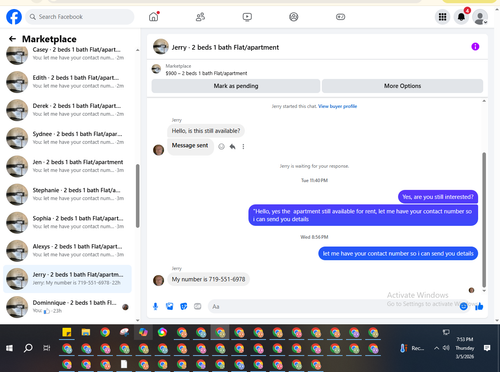The image size is (500, 372).
Task: React to the Message sent bubble with emoji
Action: coord(221,147)
